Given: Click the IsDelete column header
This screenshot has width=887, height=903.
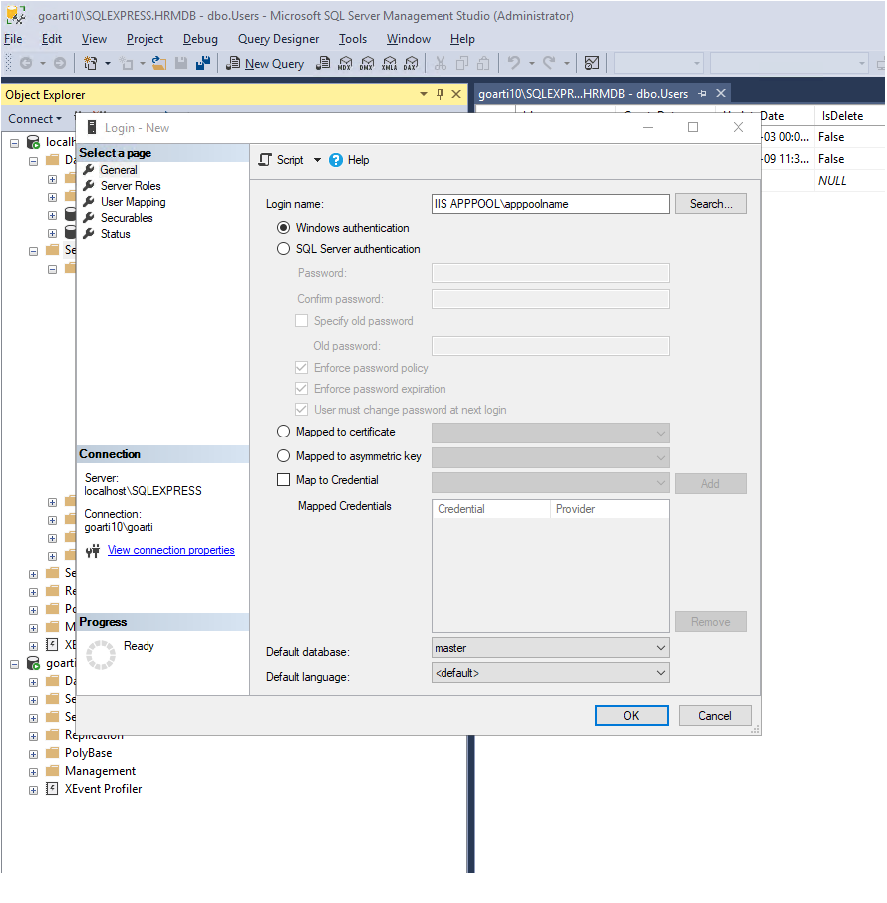Looking at the screenshot, I should [842, 116].
